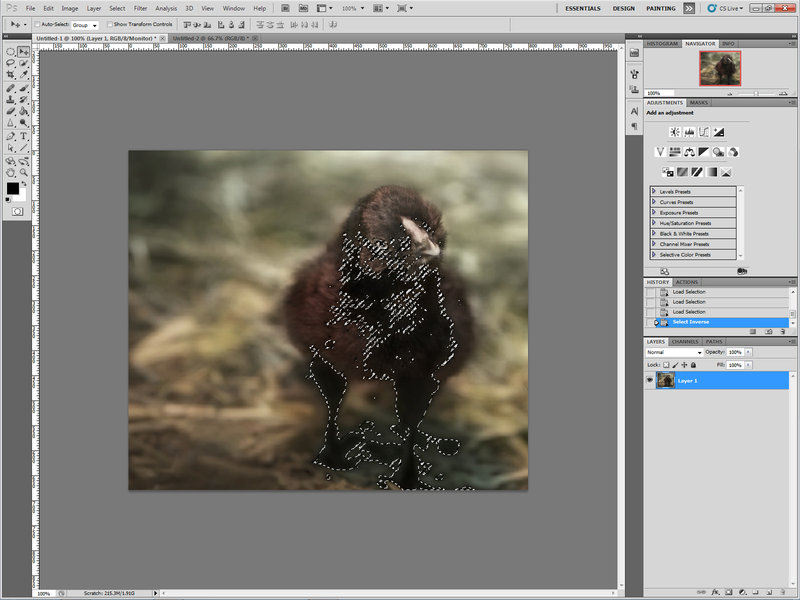This screenshot has width=800, height=600.
Task: Switch to the Histogram tab
Action: pyautogui.click(x=662, y=43)
